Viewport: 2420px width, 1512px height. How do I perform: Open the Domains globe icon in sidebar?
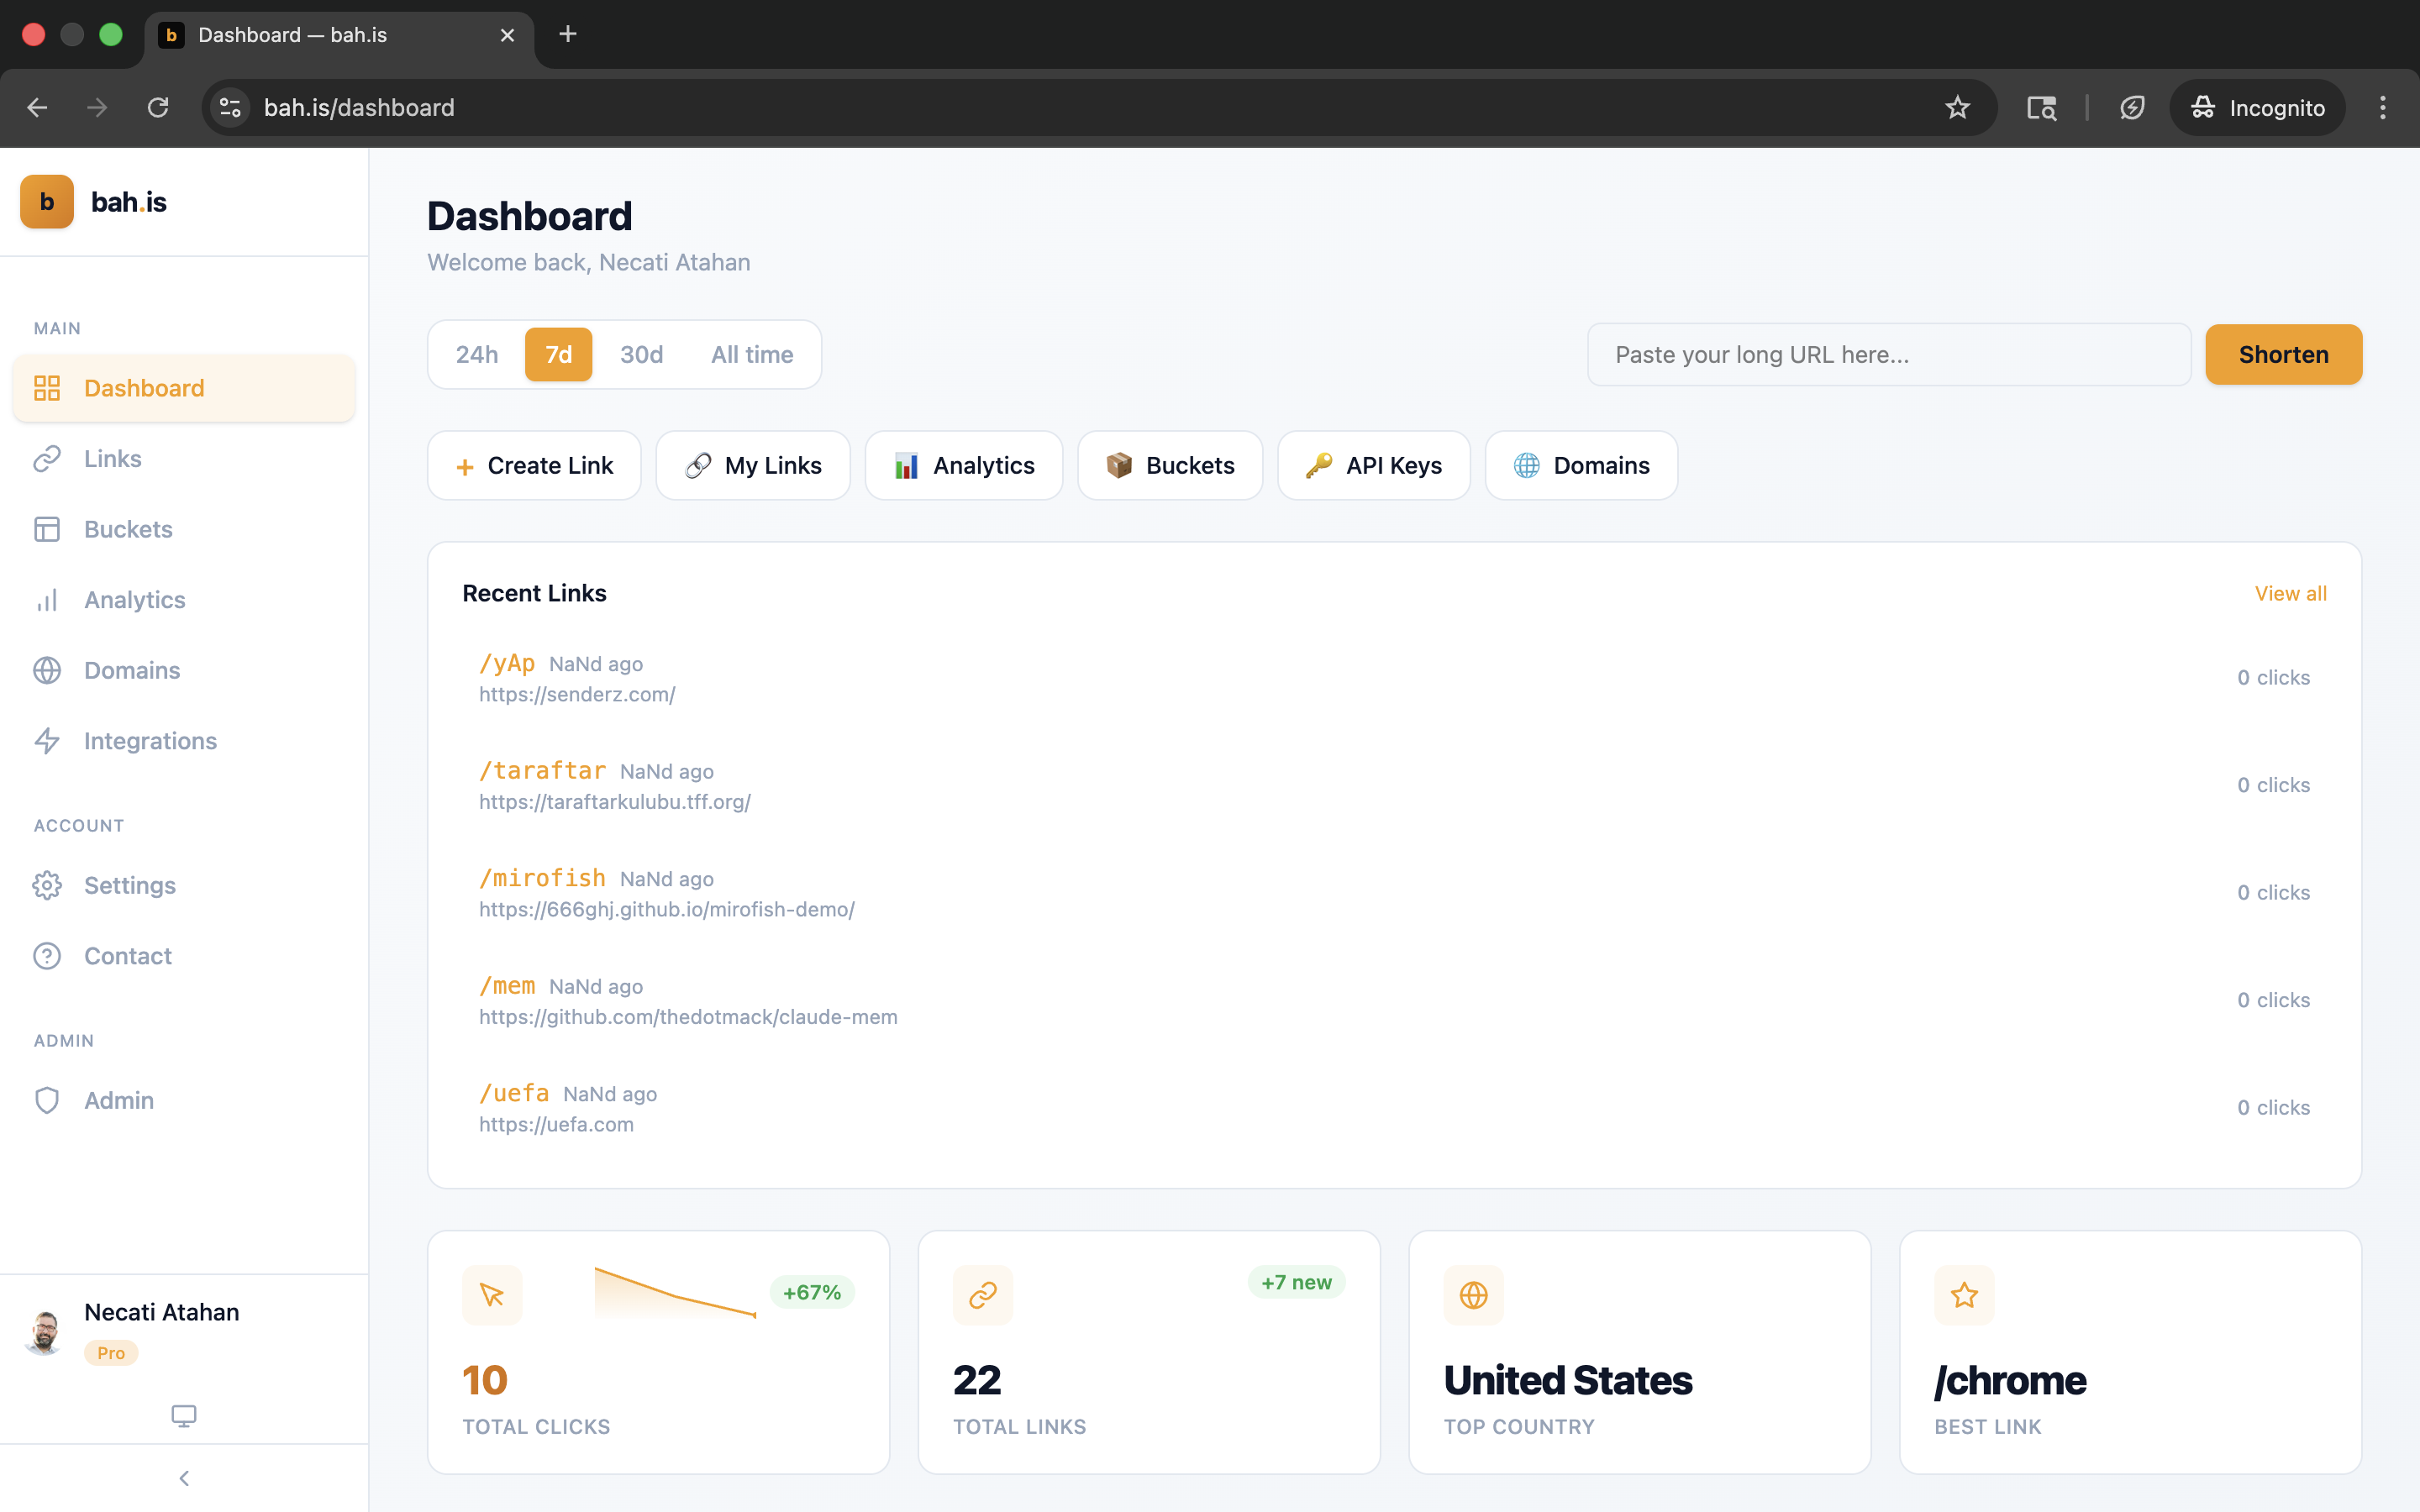click(x=47, y=670)
